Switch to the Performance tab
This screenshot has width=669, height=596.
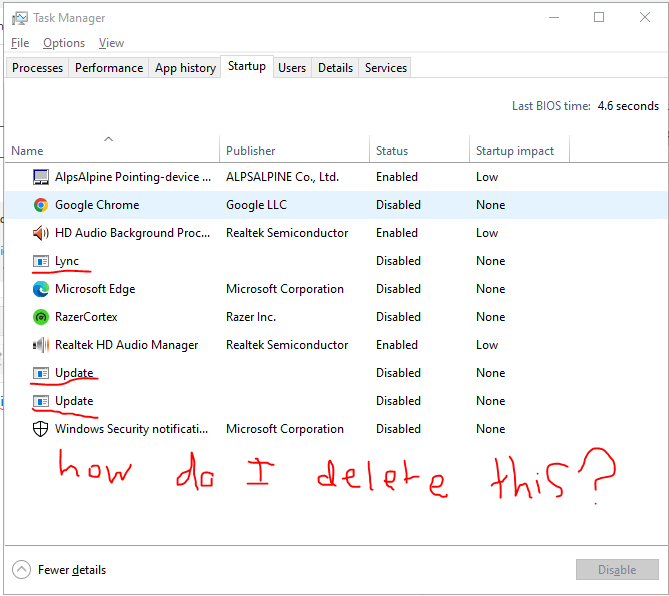109,68
